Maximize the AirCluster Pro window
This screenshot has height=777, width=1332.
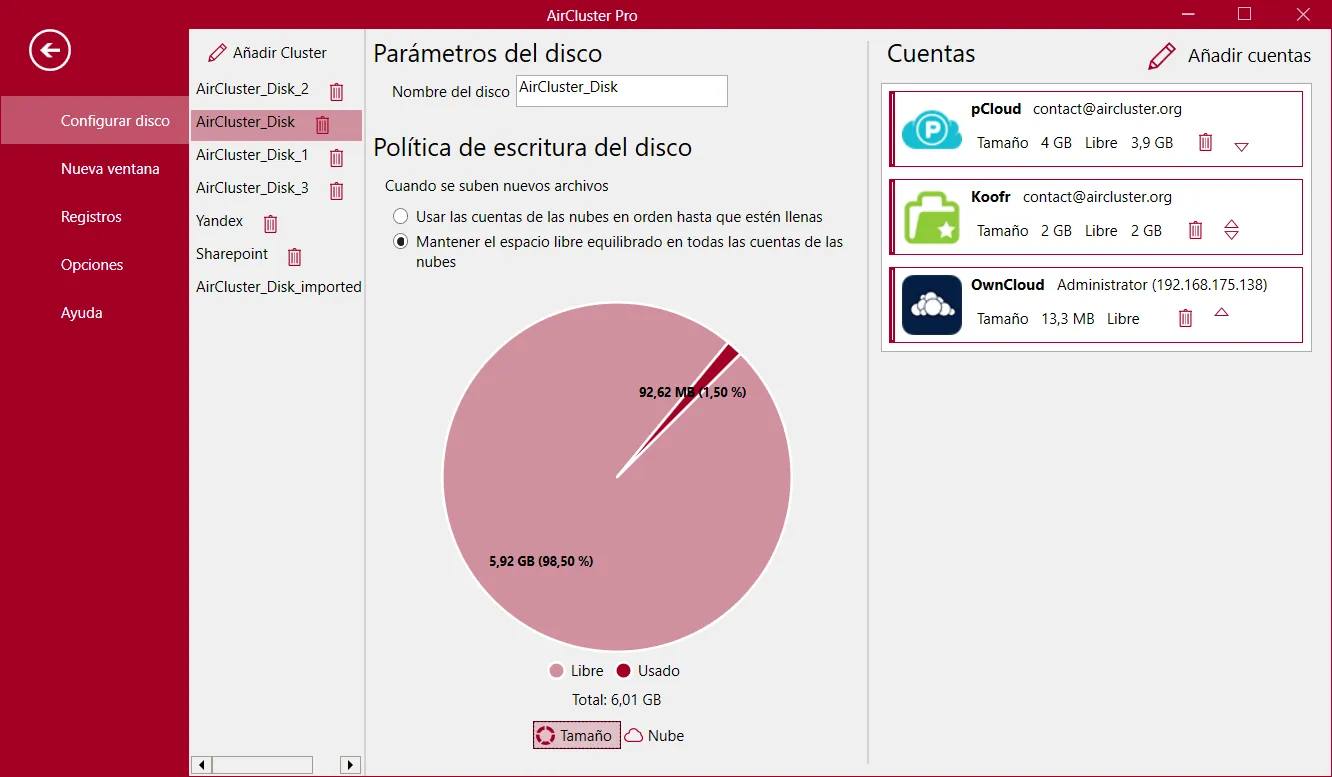pyautogui.click(x=1245, y=14)
